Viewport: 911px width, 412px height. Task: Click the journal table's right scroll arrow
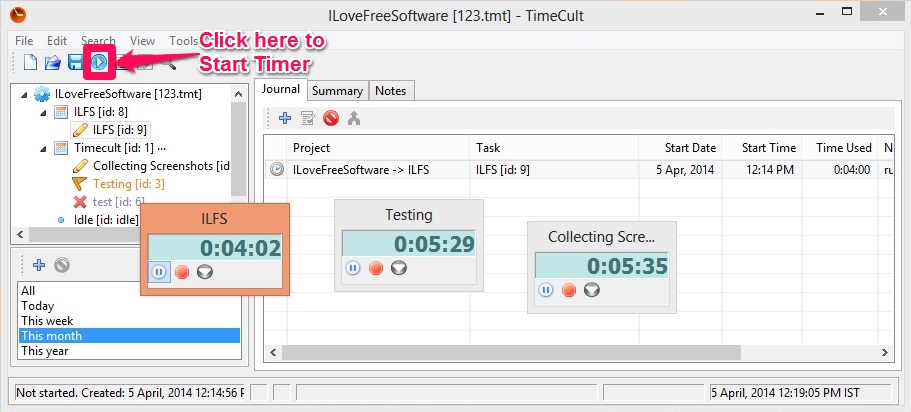884,352
